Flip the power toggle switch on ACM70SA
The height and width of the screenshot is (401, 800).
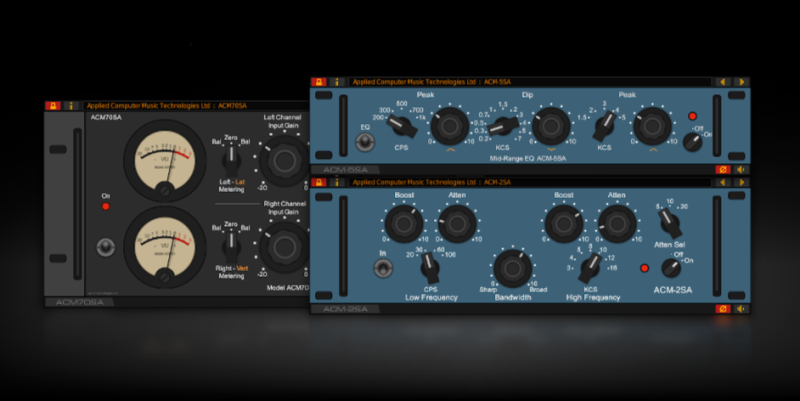105,247
